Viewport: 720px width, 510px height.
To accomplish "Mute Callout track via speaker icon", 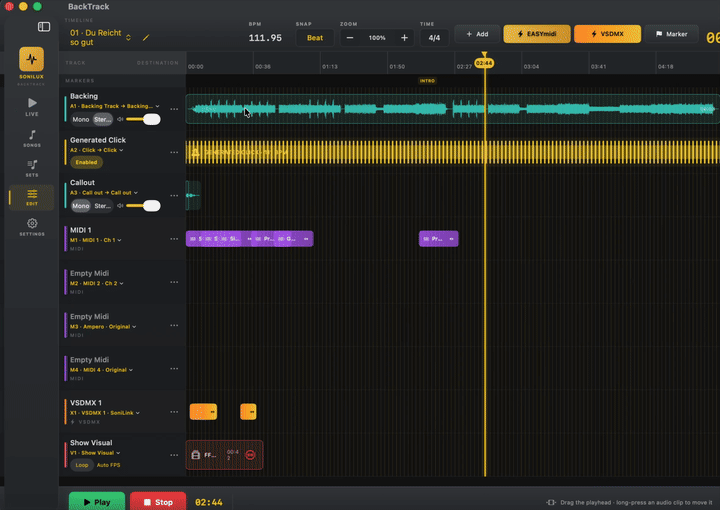I will [x=120, y=206].
